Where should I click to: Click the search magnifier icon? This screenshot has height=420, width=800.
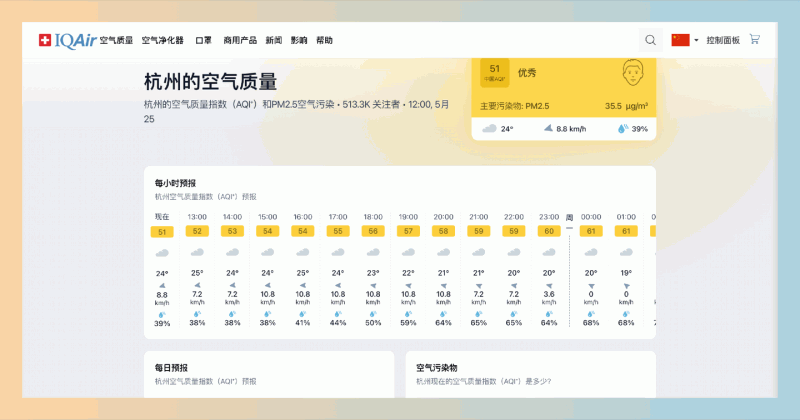pos(651,40)
